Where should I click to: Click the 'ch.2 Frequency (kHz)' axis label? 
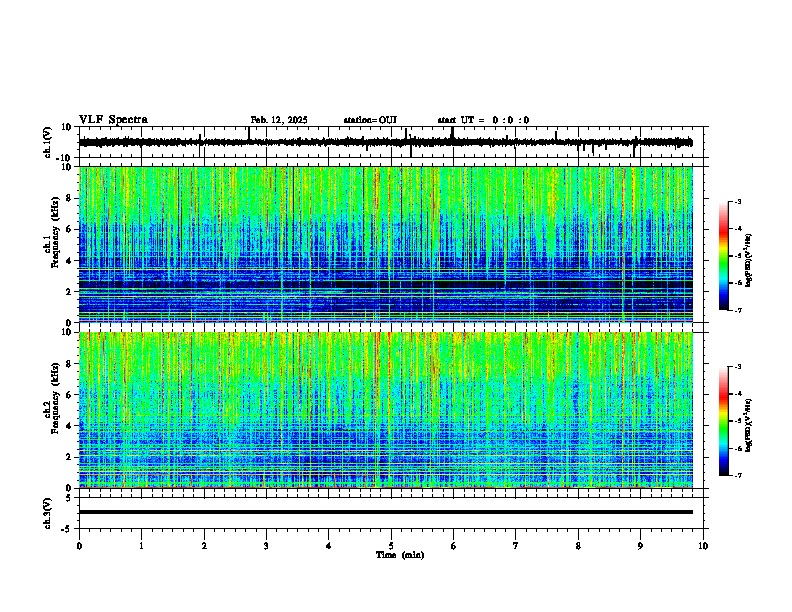click(51, 398)
